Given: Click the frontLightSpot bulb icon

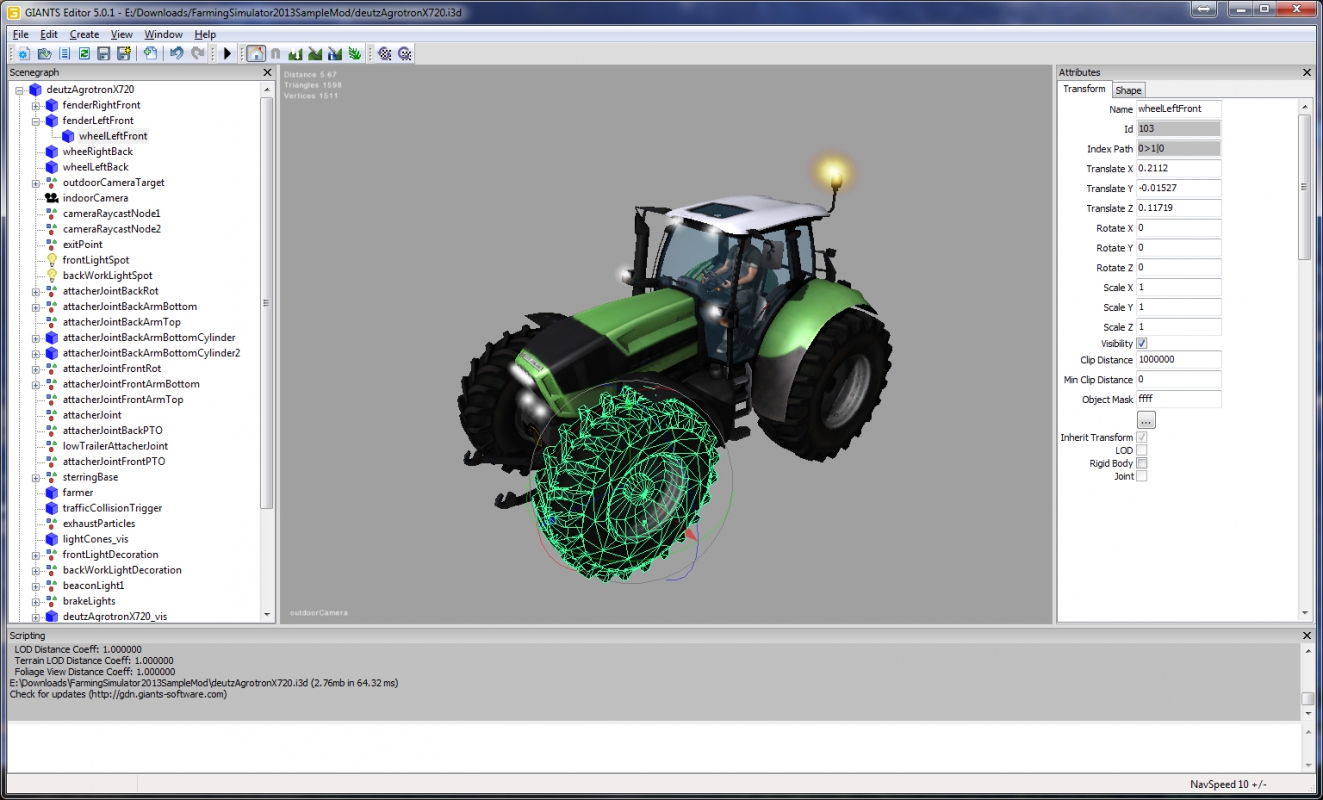Looking at the screenshot, I should tap(51, 260).
